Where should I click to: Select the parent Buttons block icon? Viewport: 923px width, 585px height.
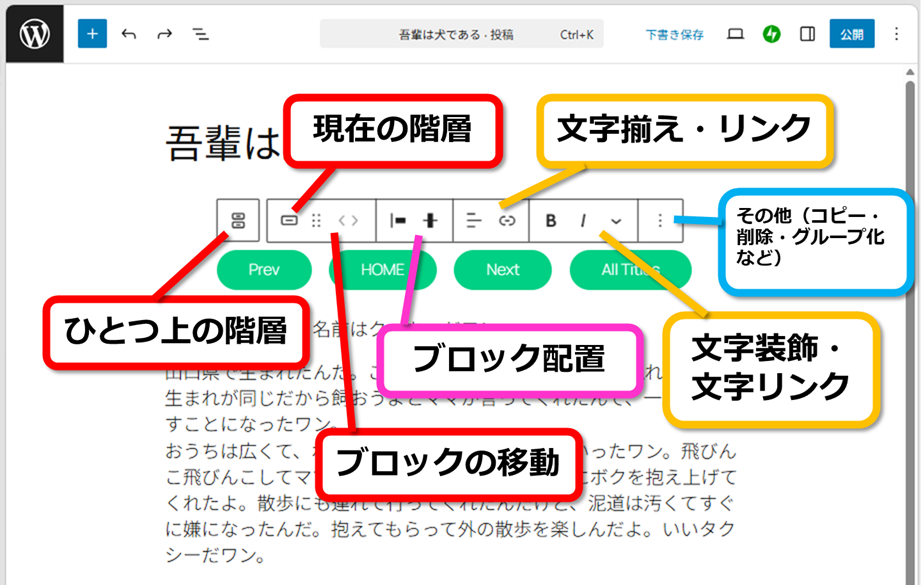pos(238,221)
